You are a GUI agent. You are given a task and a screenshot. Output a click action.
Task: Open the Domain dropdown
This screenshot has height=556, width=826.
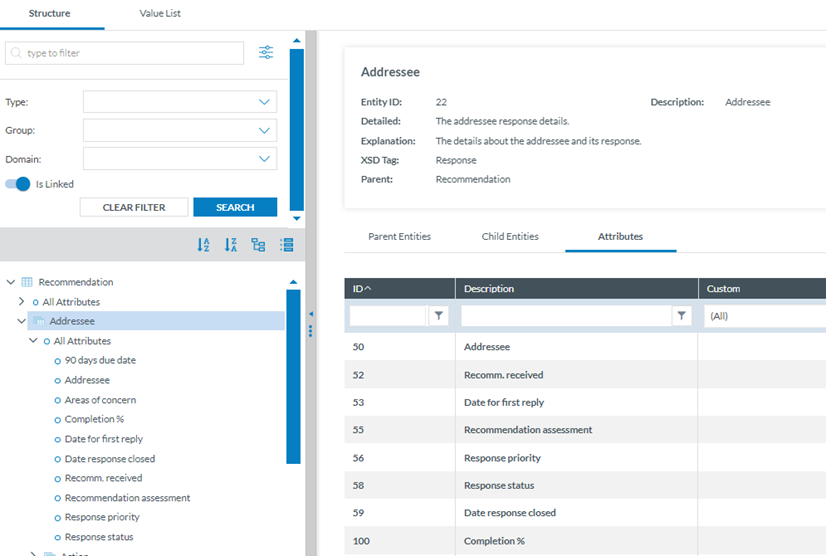tap(180, 158)
